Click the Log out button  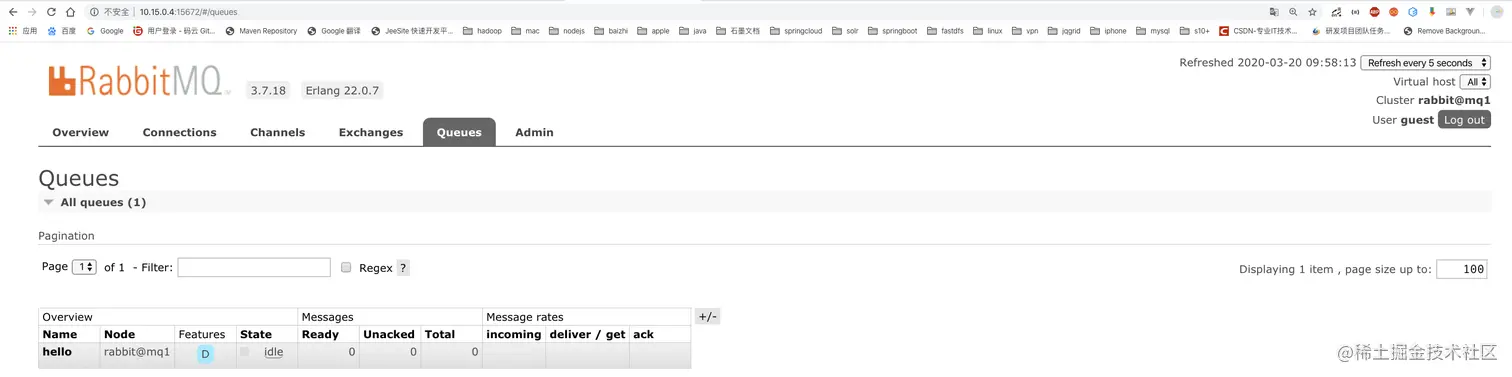click(x=1464, y=120)
